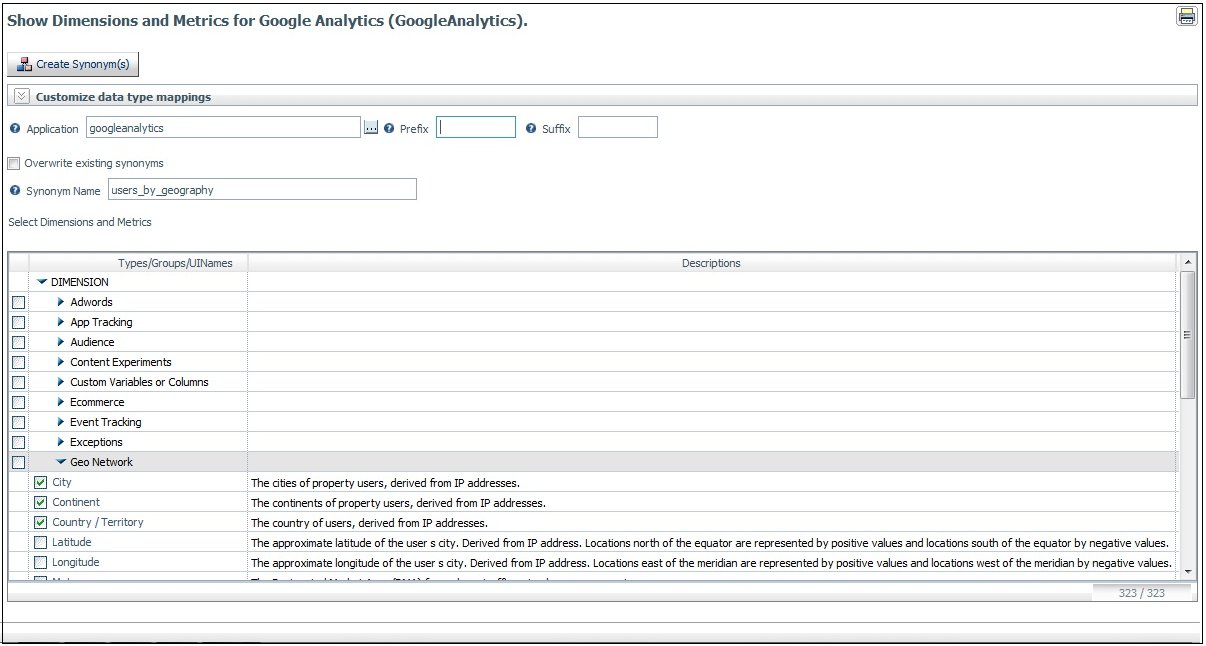1206x646 pixels.
Task: Click the help icon beside Synonym Name
Action: click(x=15, y=190)
